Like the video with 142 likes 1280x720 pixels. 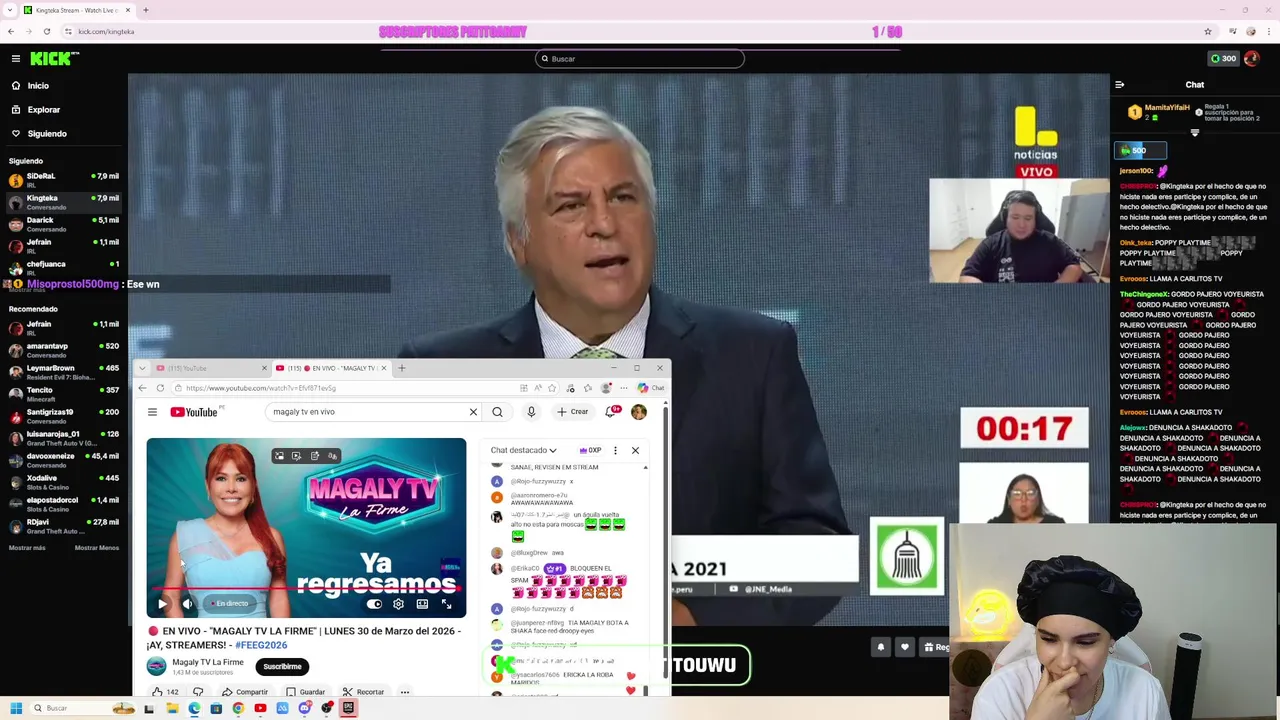click(165, 692)
